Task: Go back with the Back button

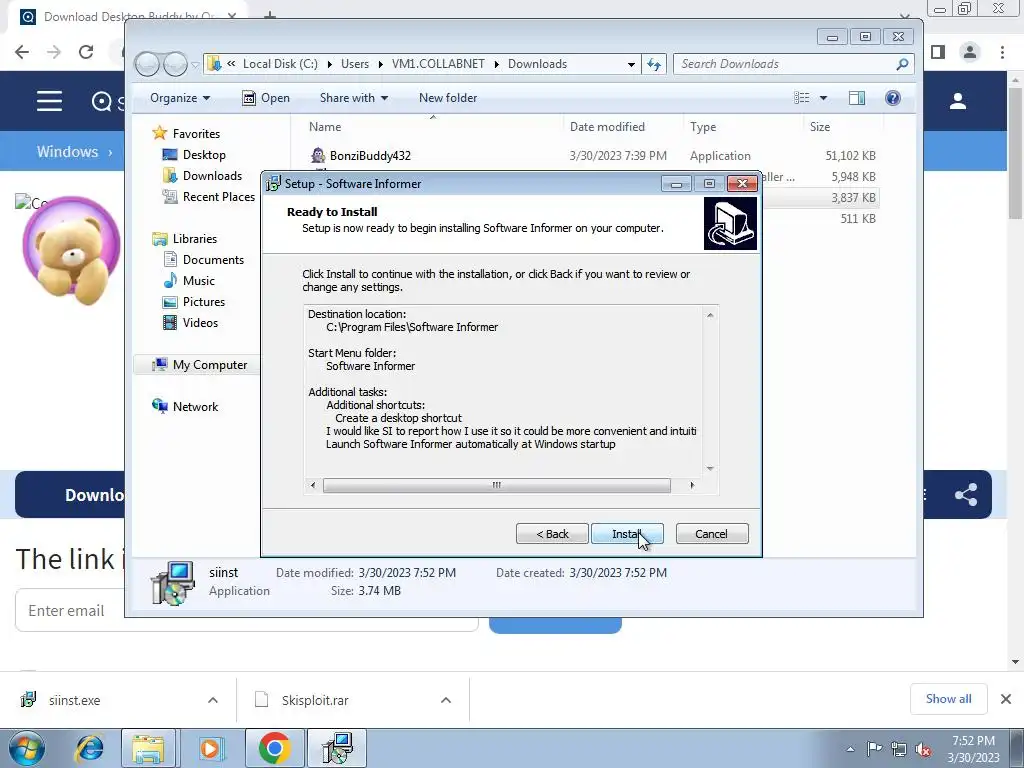Action: (552, 534)
